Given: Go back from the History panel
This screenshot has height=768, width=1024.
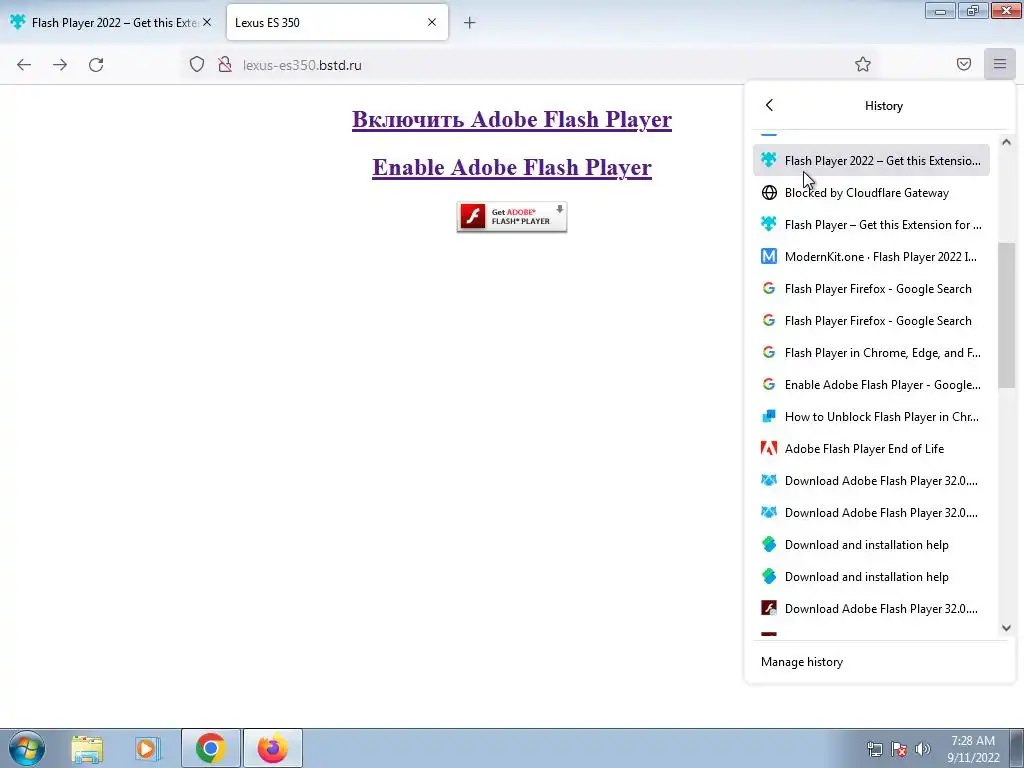Looking at the screenshot, I should pyautogui.click(x=769, y=105).
